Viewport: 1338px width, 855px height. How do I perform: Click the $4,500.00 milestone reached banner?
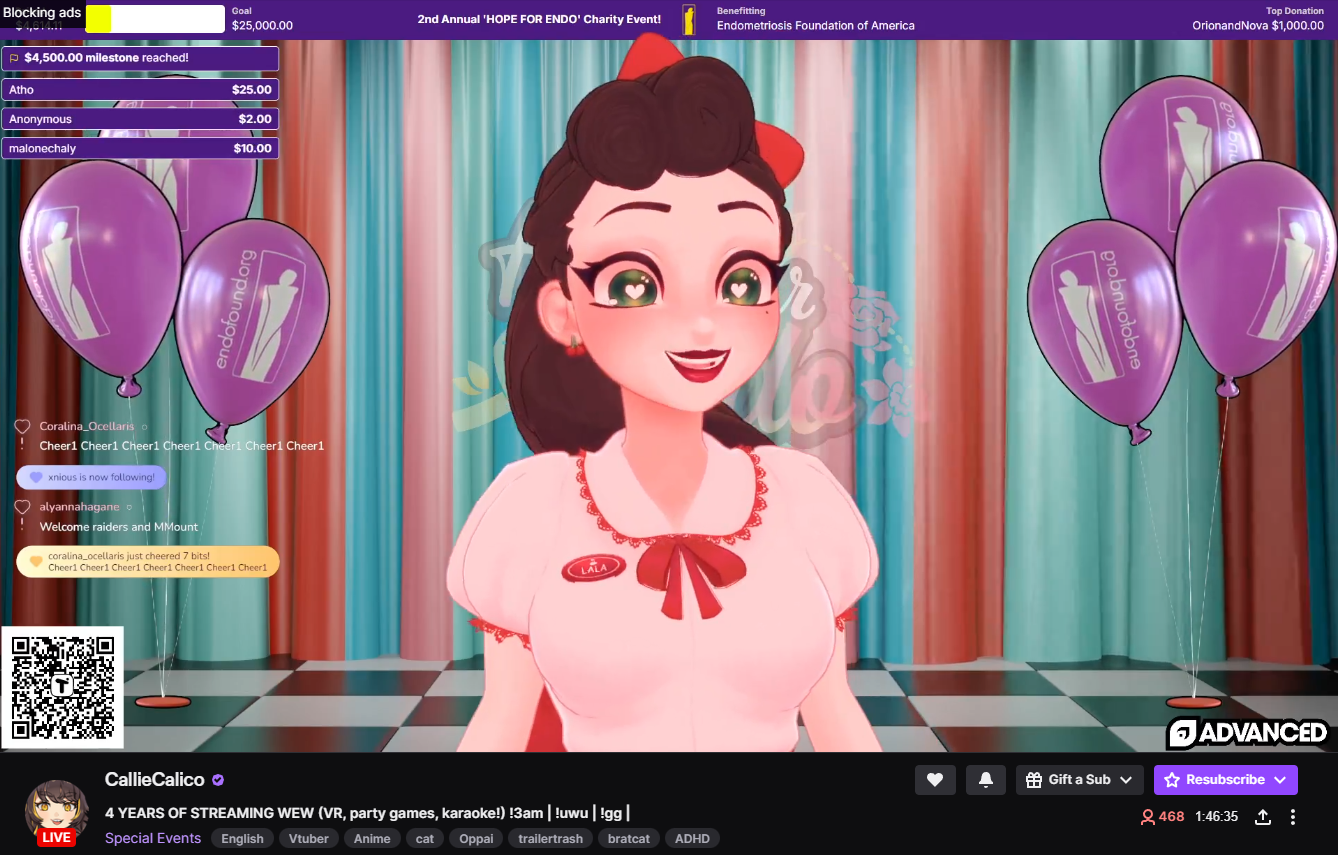click(x=140, y=58)
